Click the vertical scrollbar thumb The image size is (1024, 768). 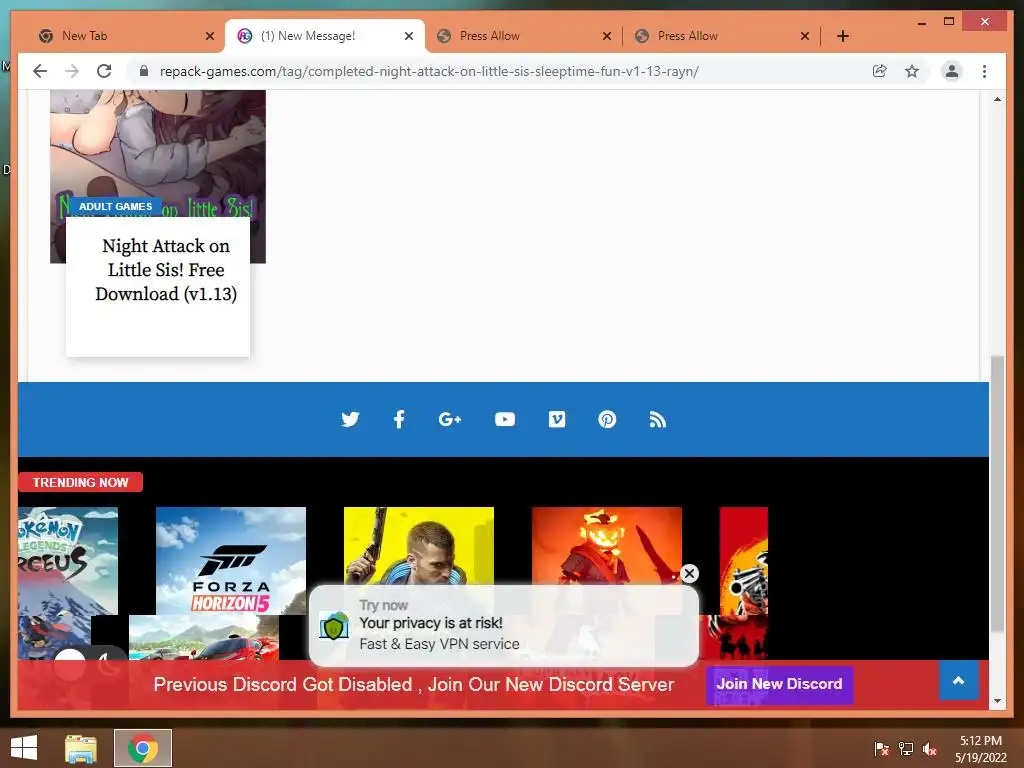[x=997, y=494]
